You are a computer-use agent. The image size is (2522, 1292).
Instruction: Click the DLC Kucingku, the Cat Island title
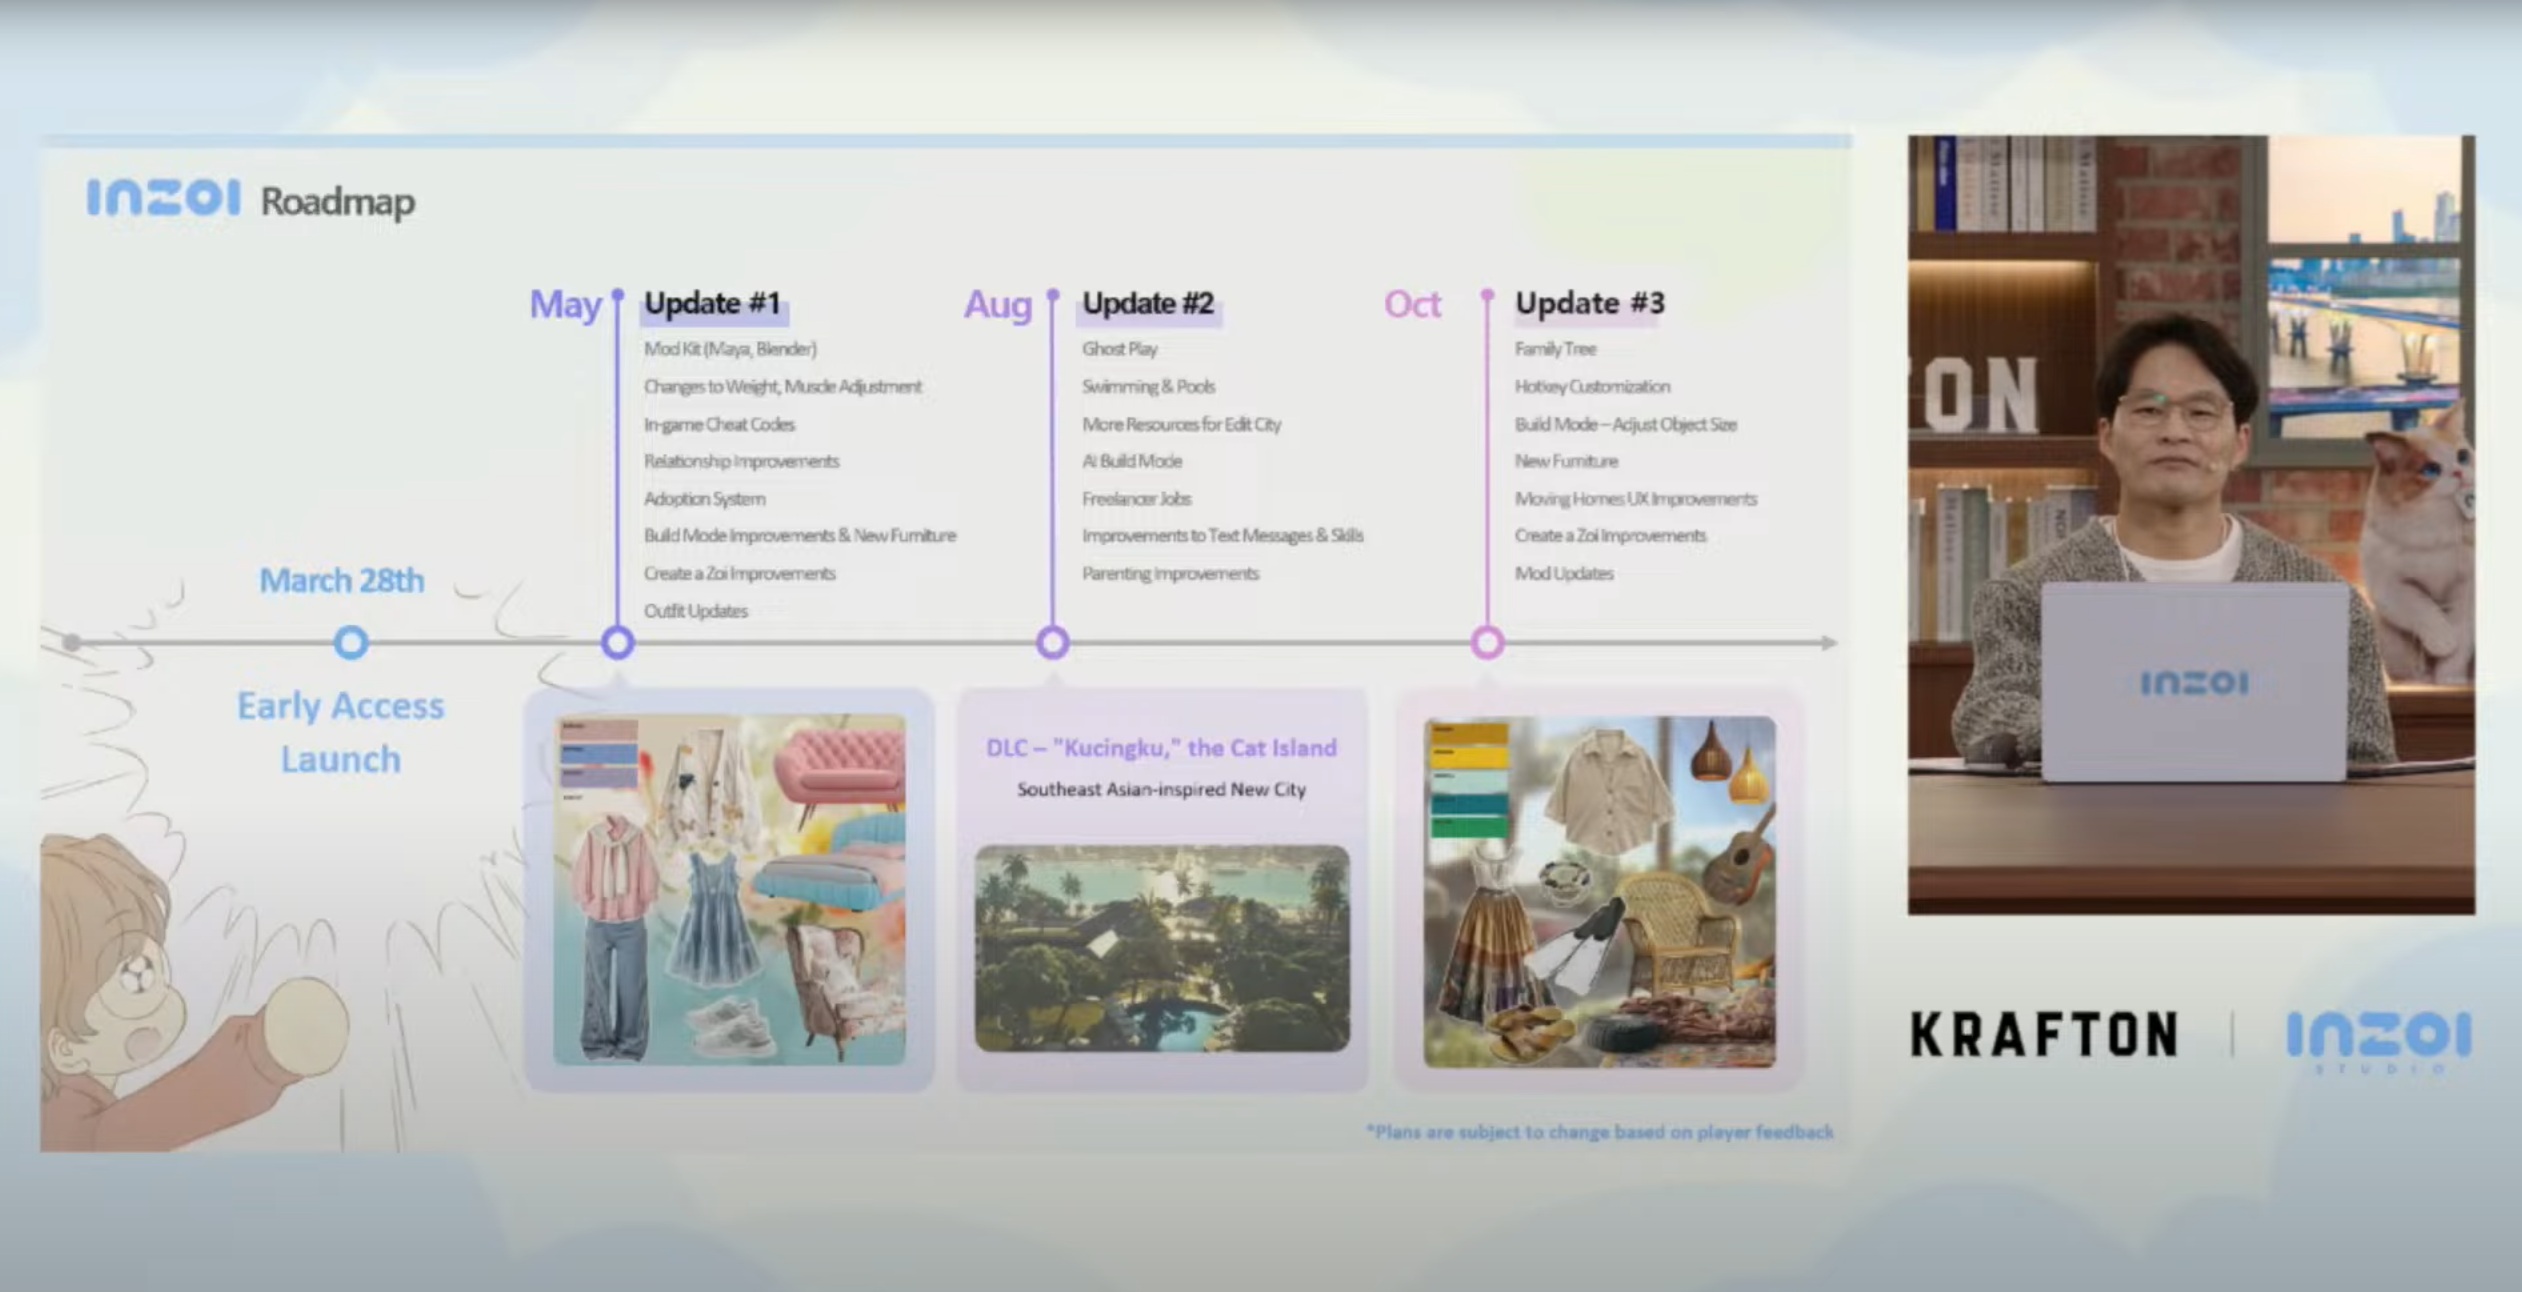tap(1161, 748)
